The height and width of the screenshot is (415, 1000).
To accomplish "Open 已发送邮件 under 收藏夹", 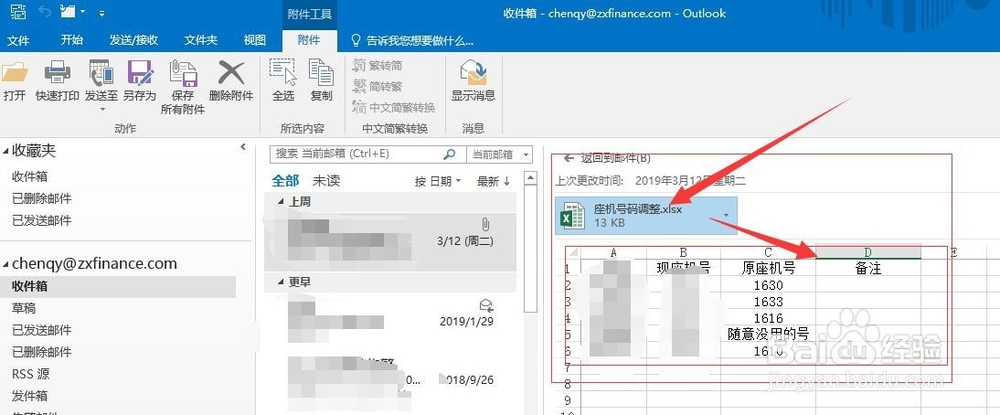I will coord(42,221).
